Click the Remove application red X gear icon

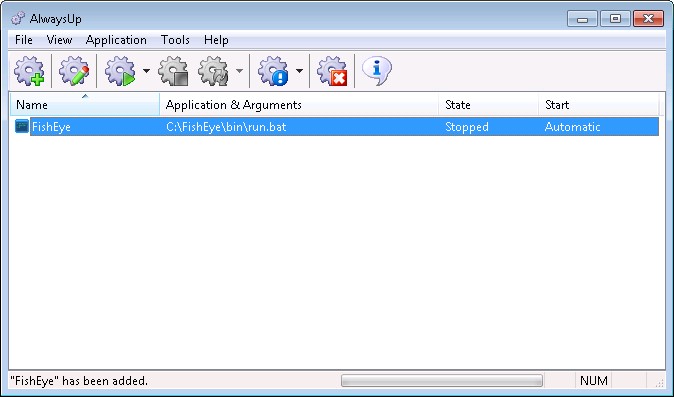pyautogui.click(x=332, y=70)
